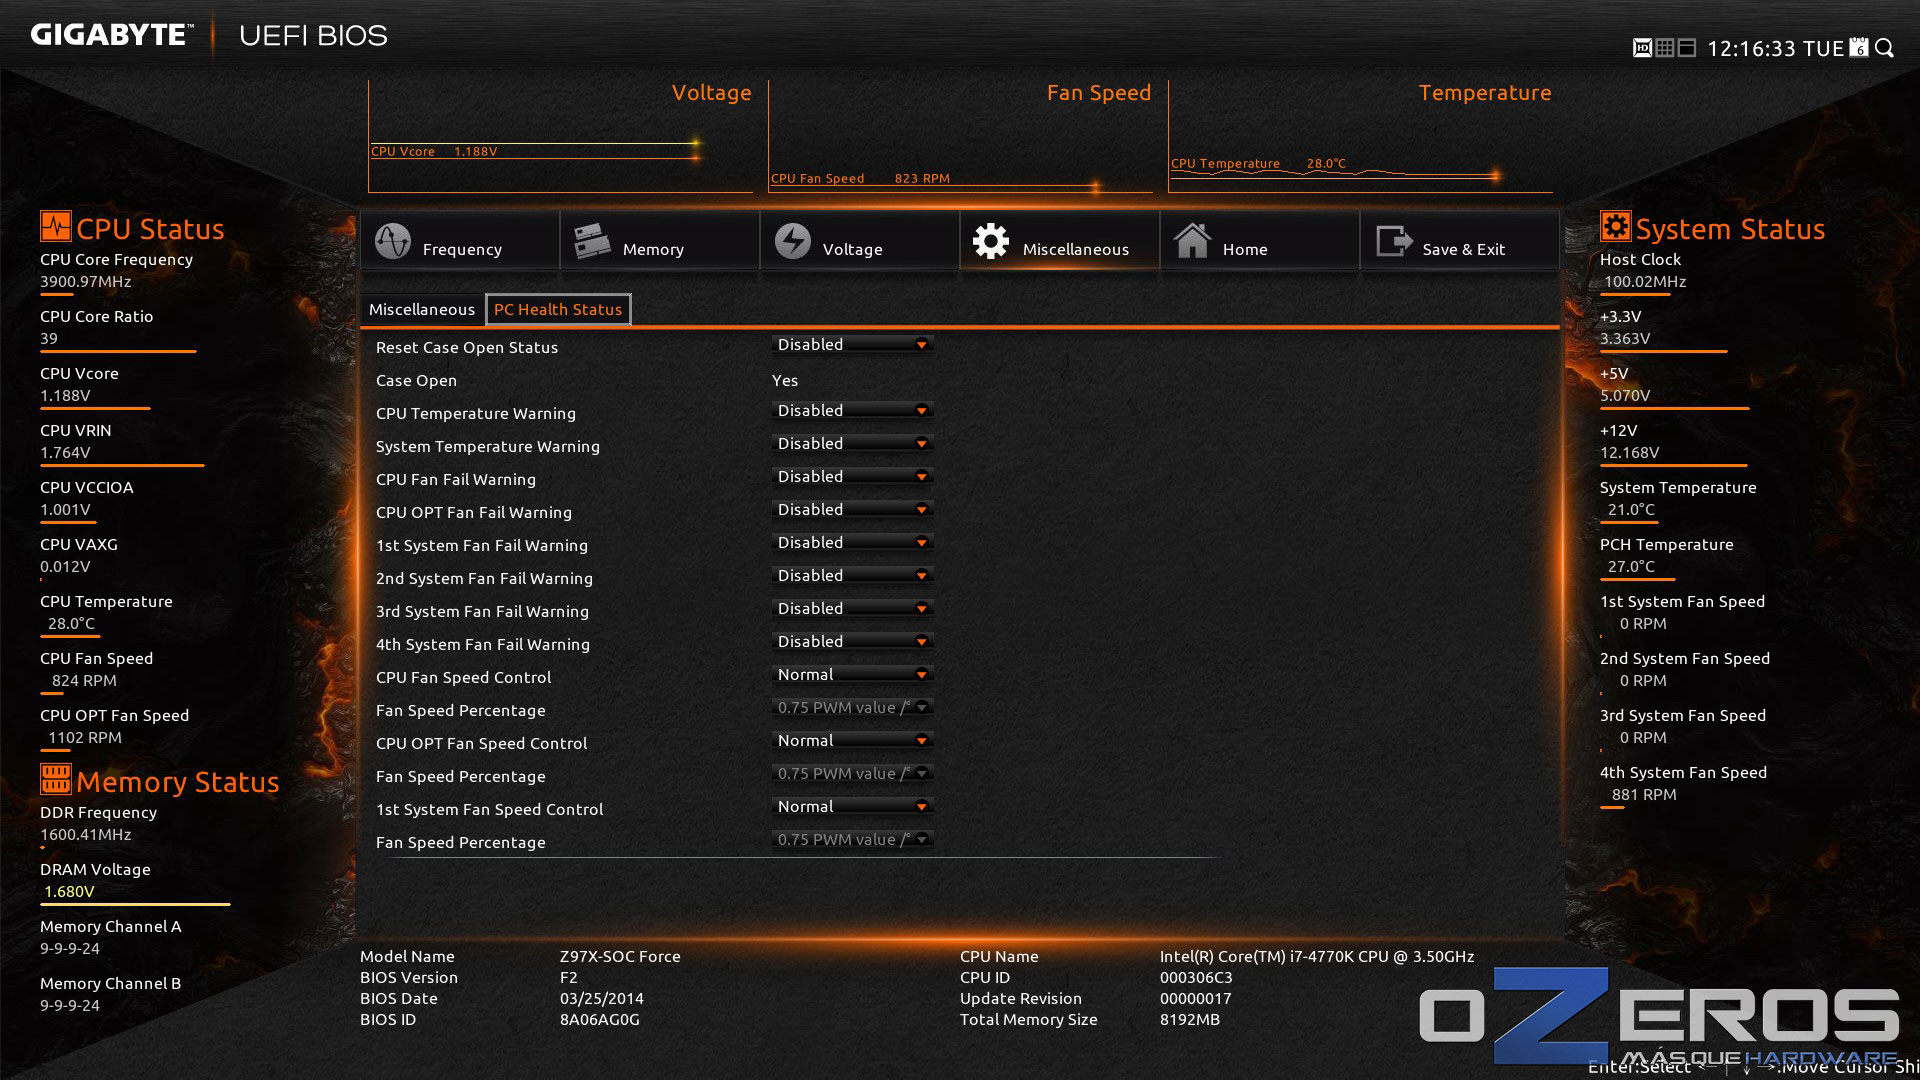Click the Model Name Z97X-SOC Force

620,957
